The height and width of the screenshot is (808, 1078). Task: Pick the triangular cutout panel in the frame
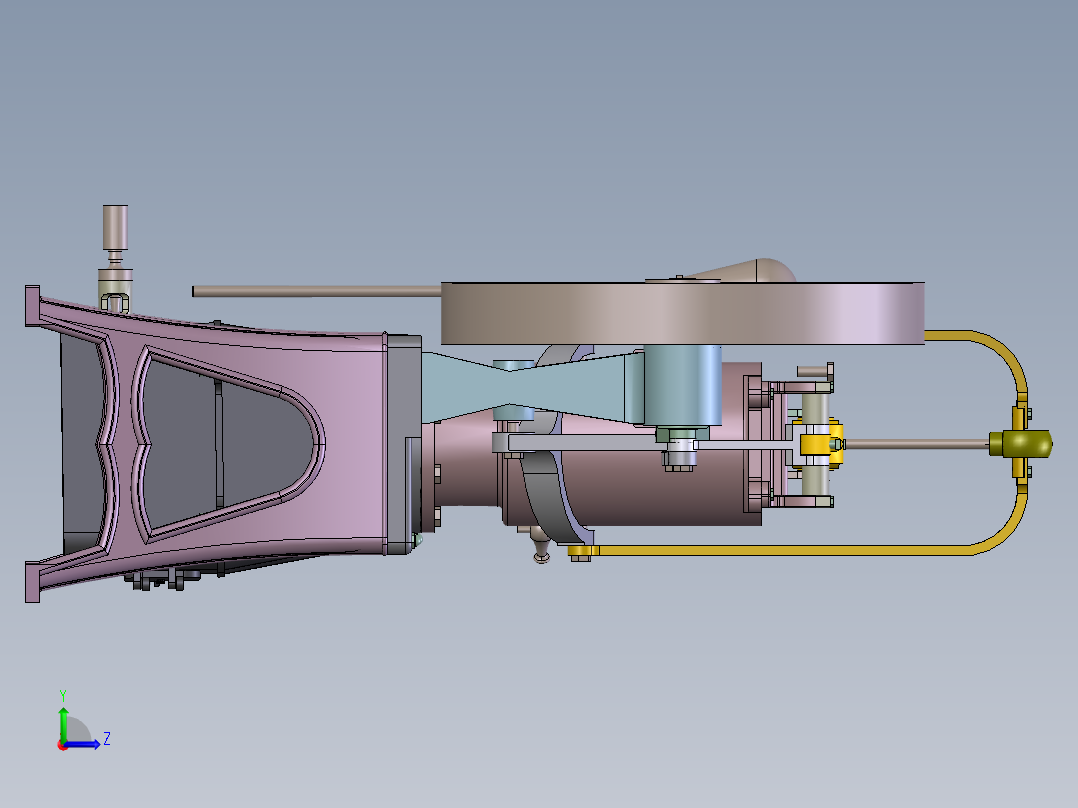[227, 444]
